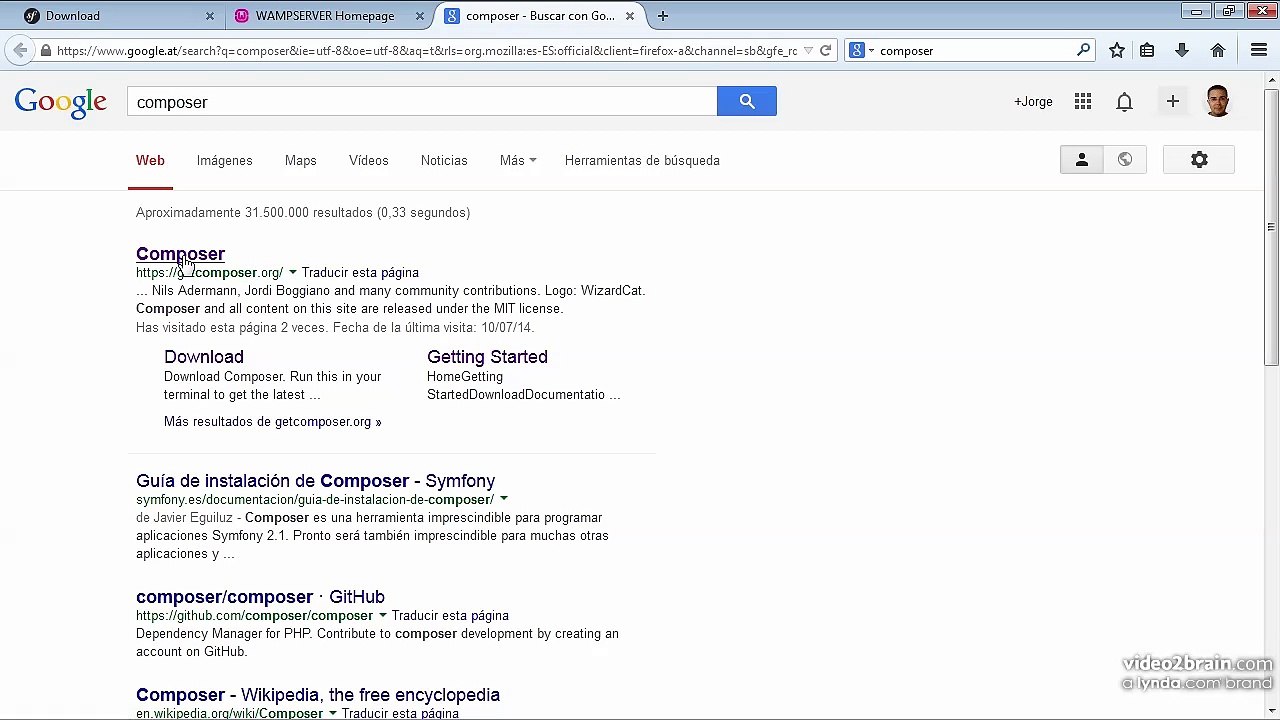The width and height of the screenshot is (1280, 720).
Task: Reload the page with the refresh icon
Action: [x=825, y=50]
